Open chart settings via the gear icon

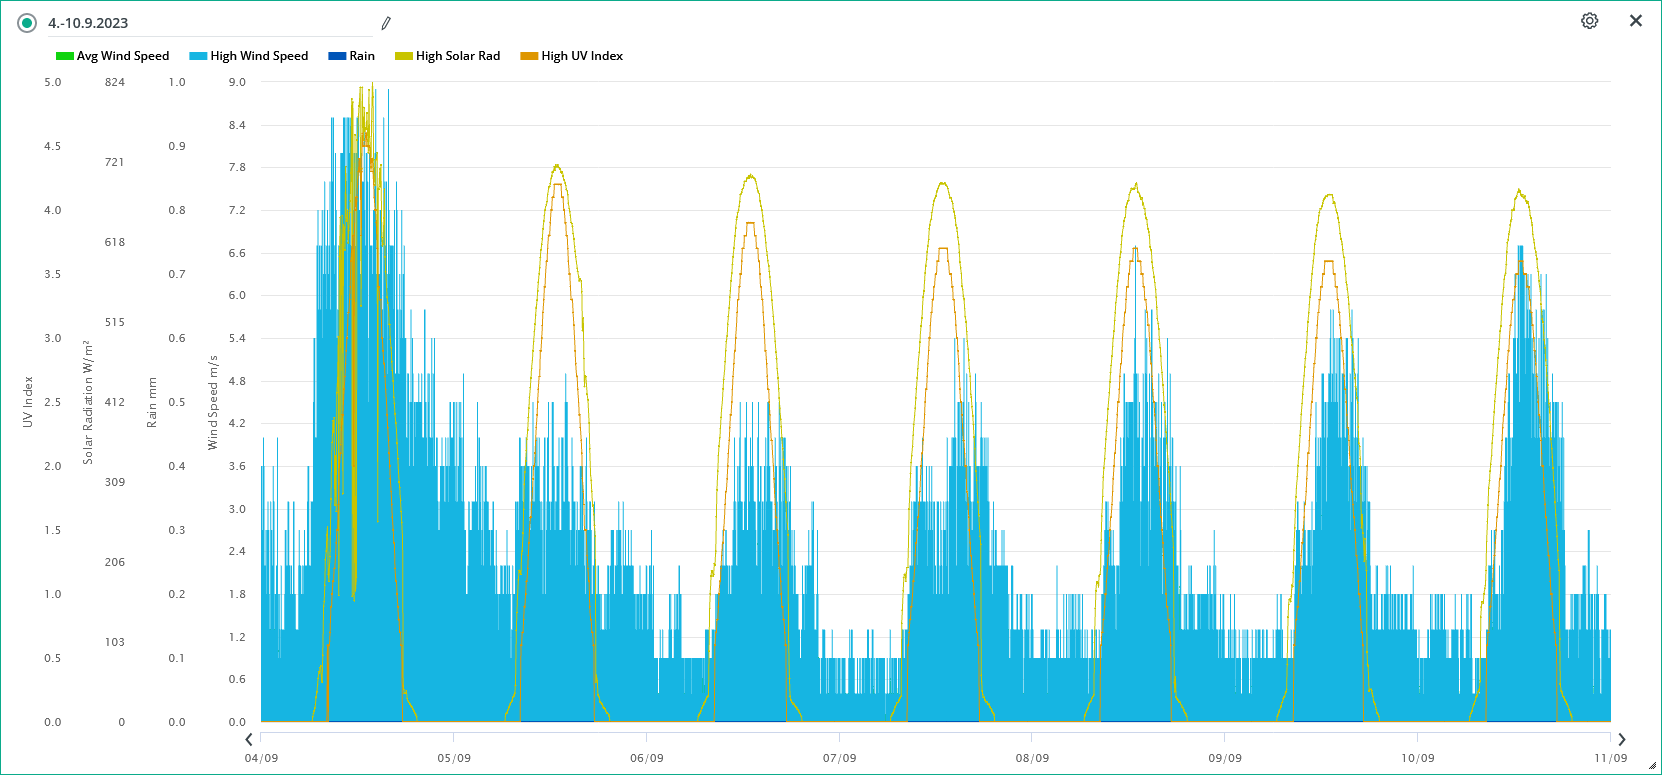coord(1589,21)
